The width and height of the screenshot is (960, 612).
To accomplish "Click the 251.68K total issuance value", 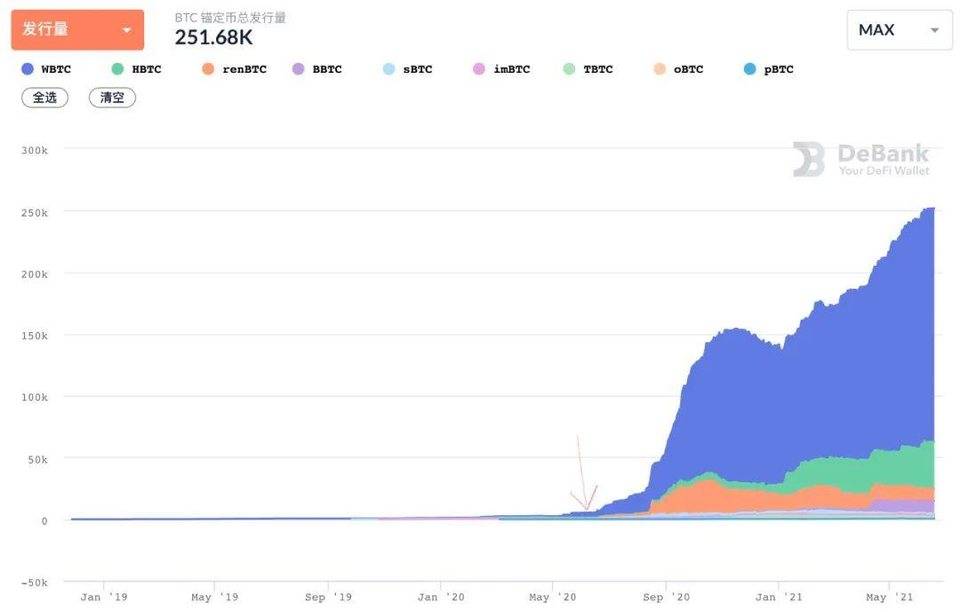I will pos(214,37).
